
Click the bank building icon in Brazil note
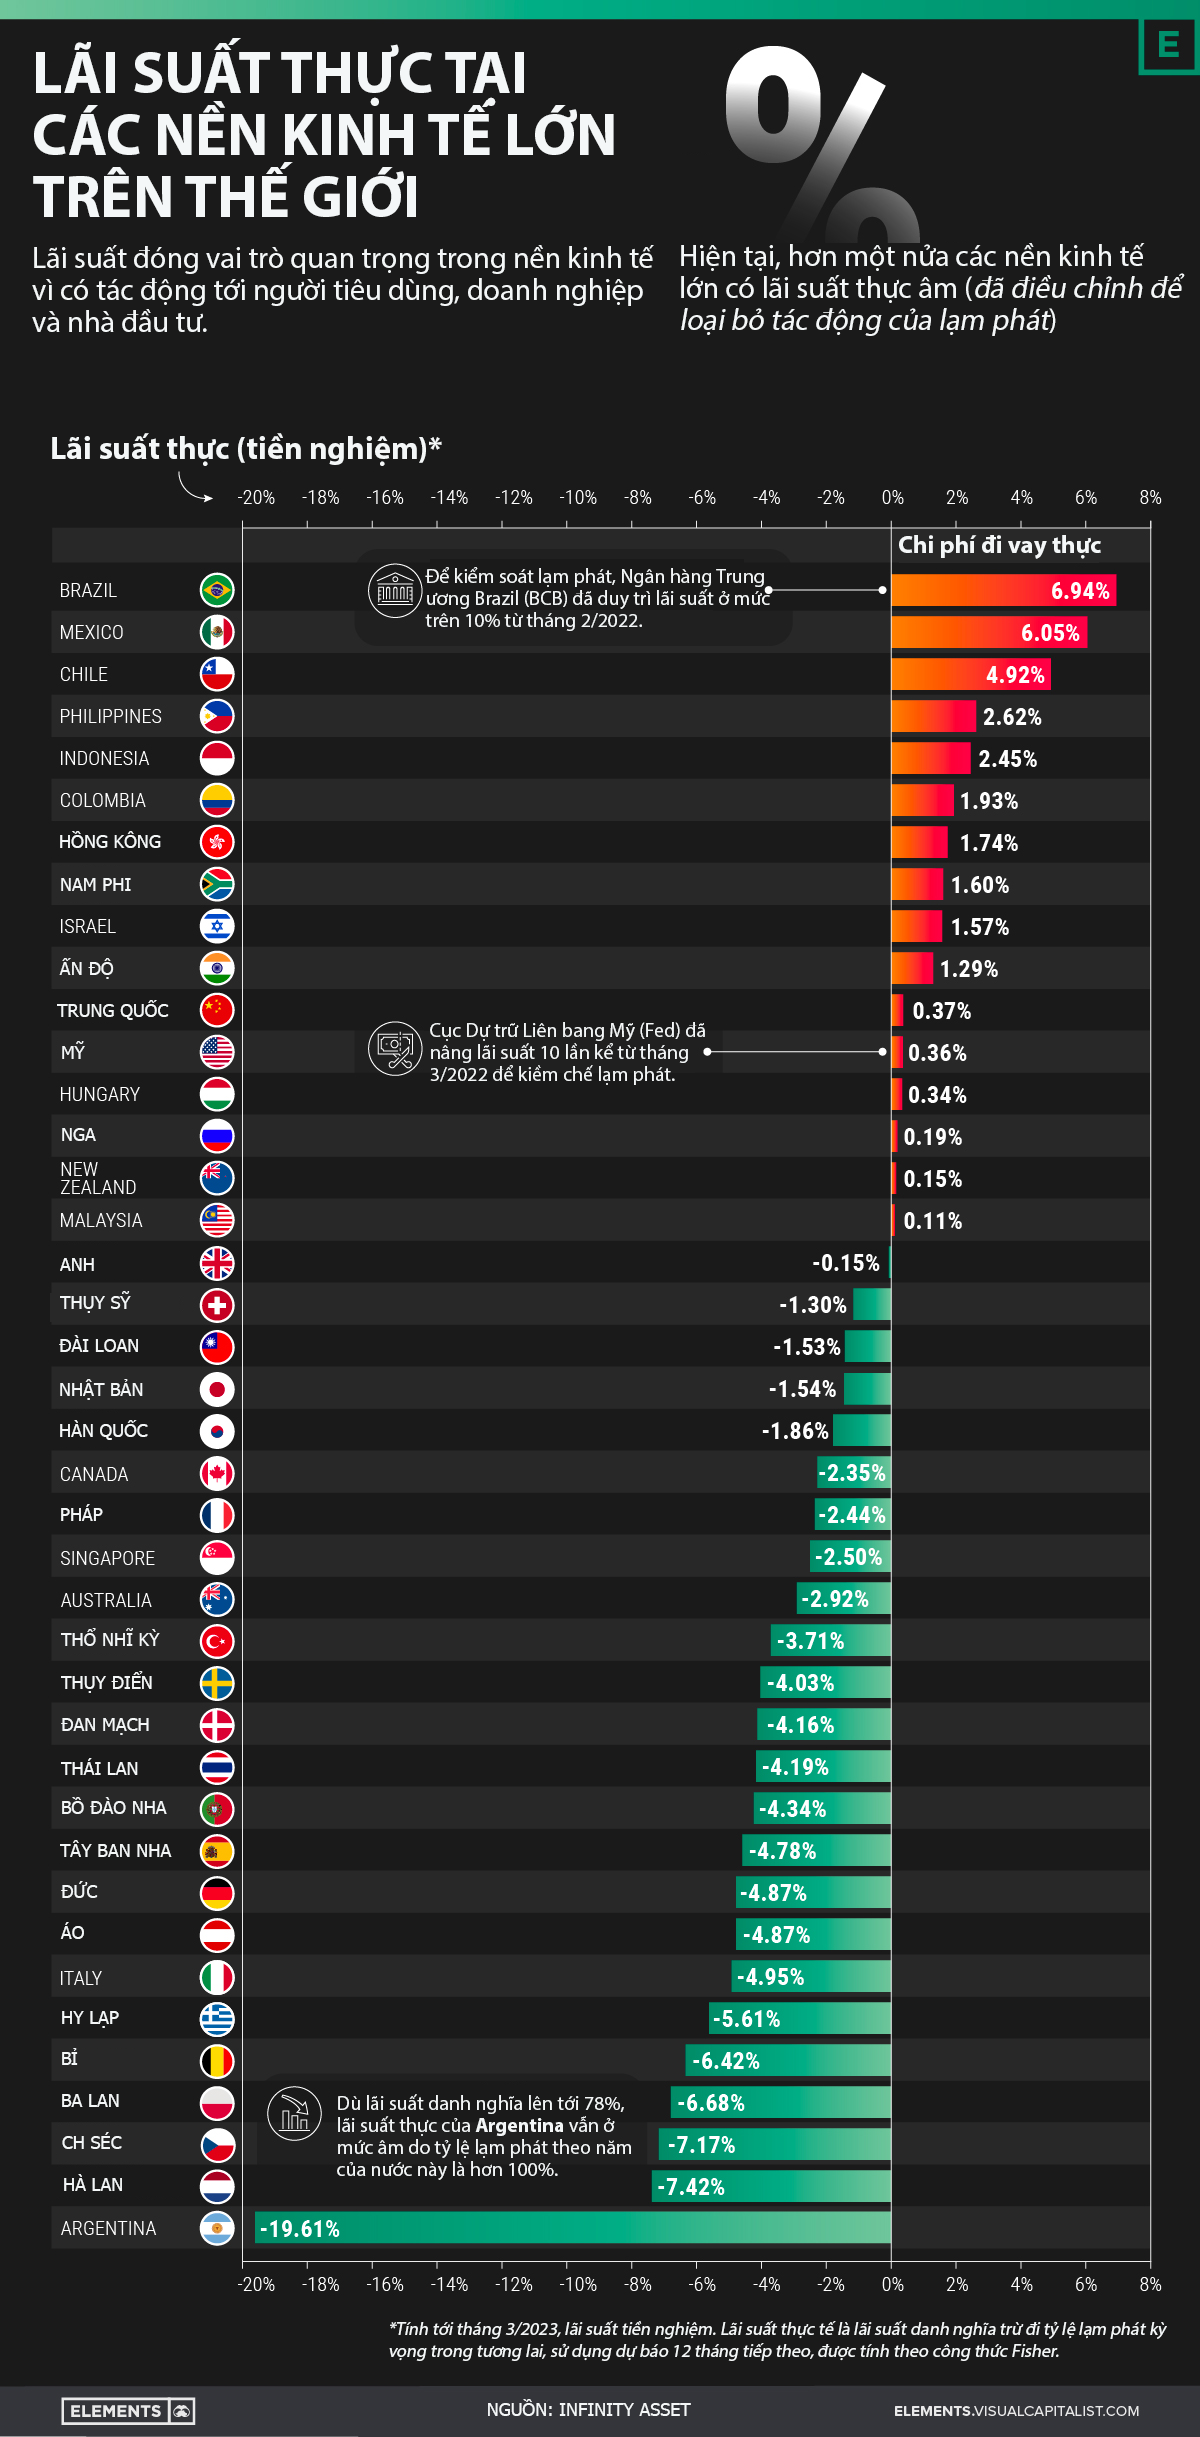tap(394, 591)
